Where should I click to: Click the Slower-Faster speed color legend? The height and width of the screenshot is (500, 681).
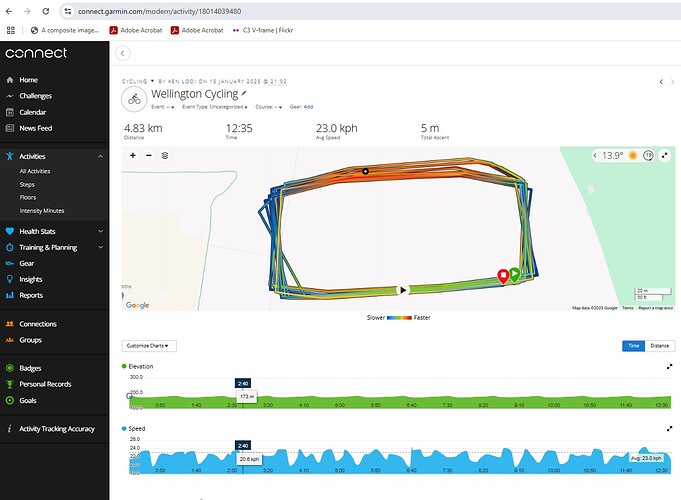click(x=399, y=318)
